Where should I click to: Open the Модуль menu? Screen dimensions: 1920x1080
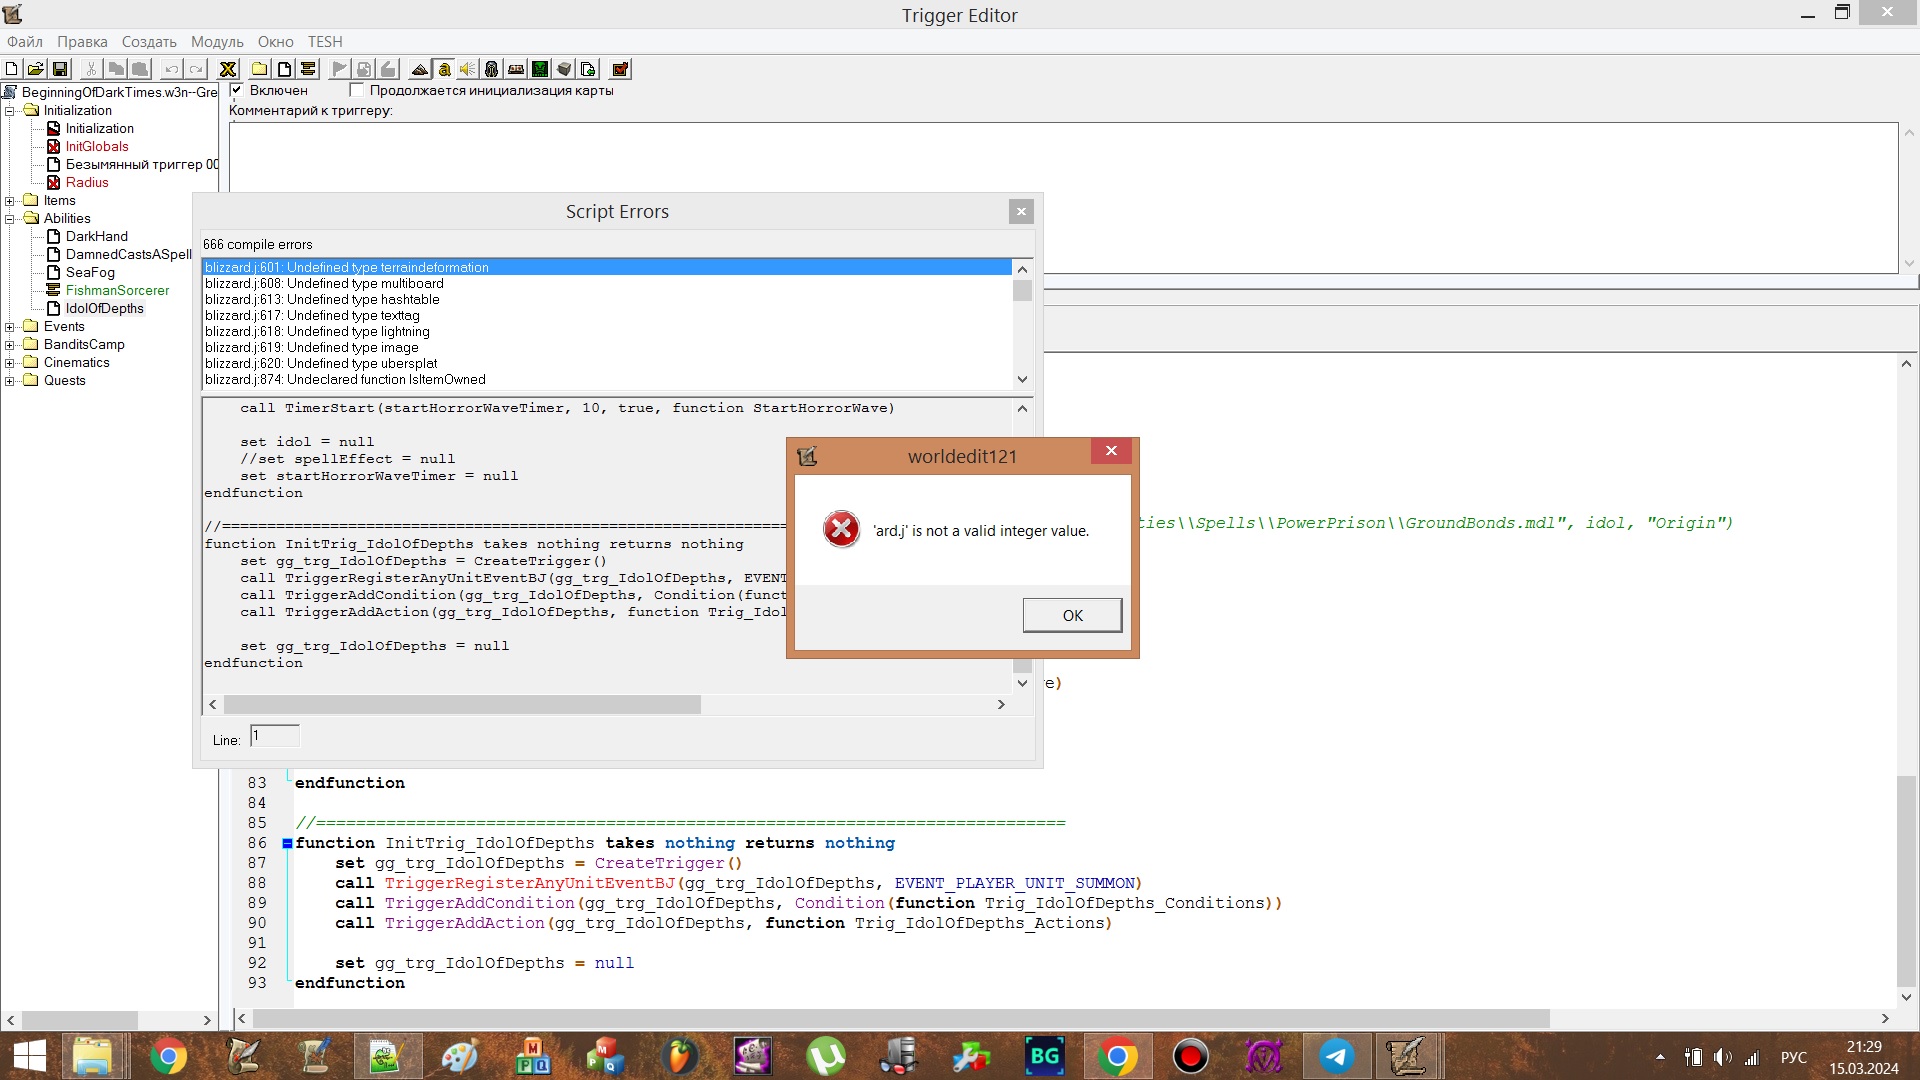tap(217, 42)
